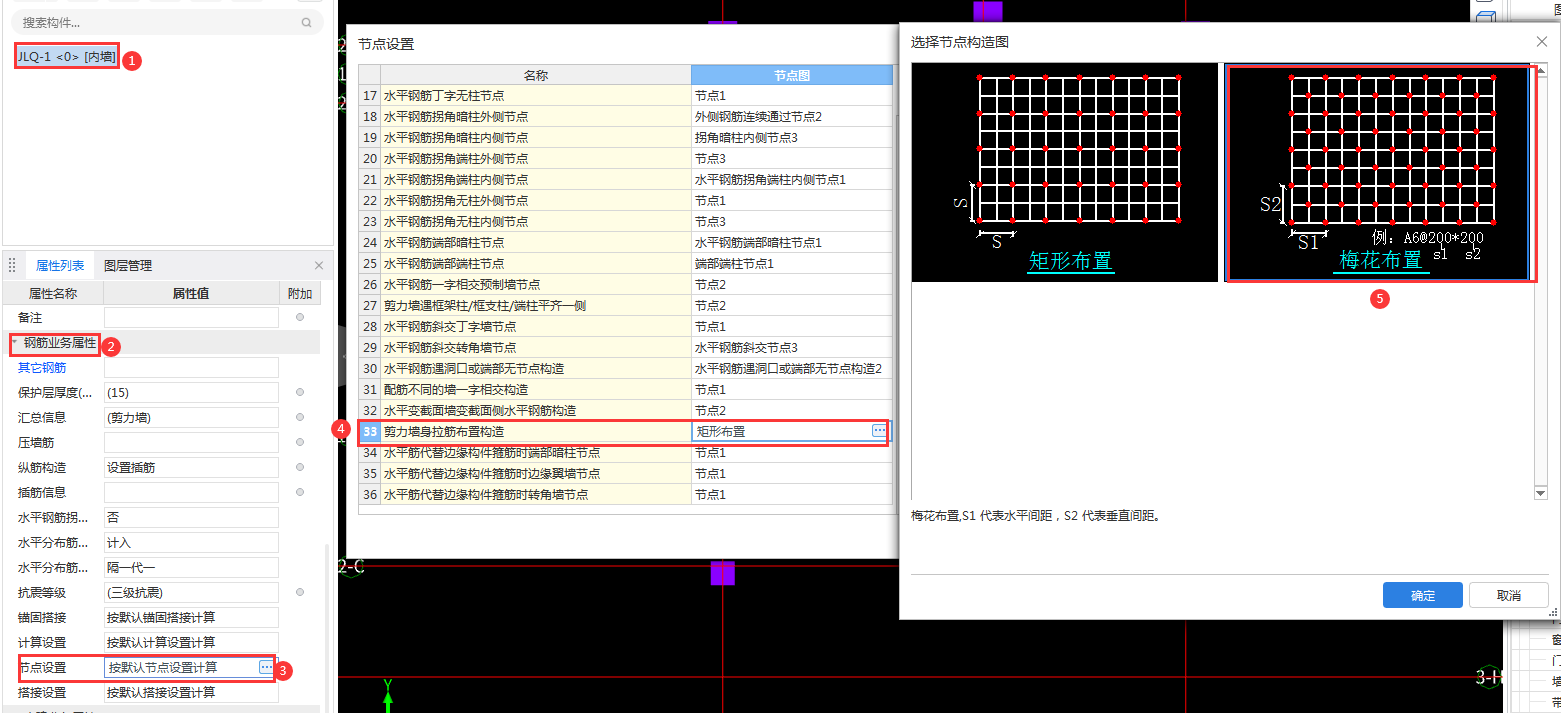Click 保护层厚度 value (15)
Screen dimensions: 1561x713
191,392
